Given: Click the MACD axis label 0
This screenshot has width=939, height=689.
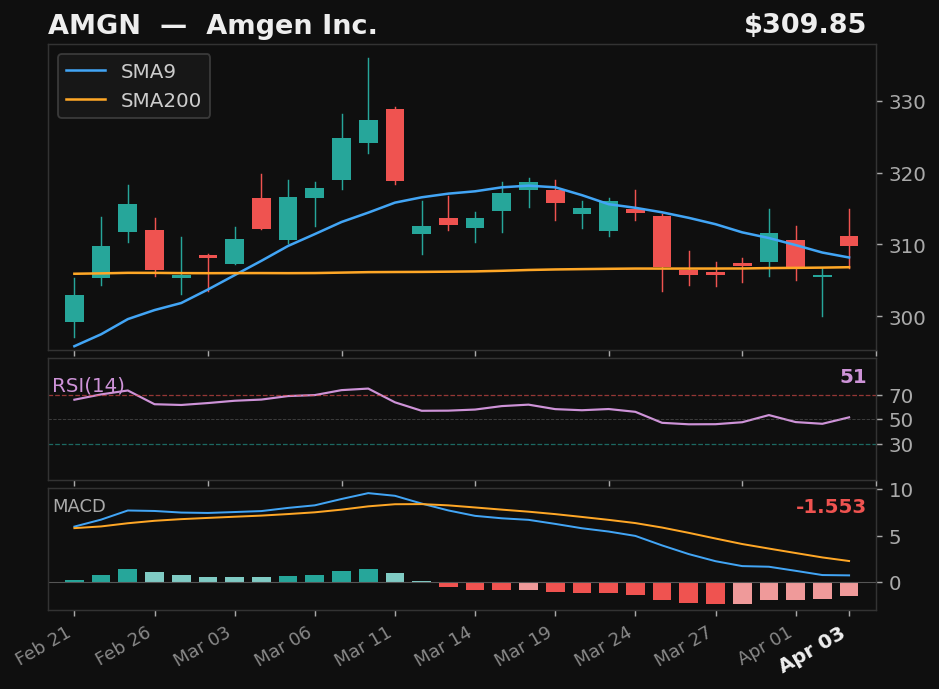Looking at the screenshot, I should tap(895, 583).
